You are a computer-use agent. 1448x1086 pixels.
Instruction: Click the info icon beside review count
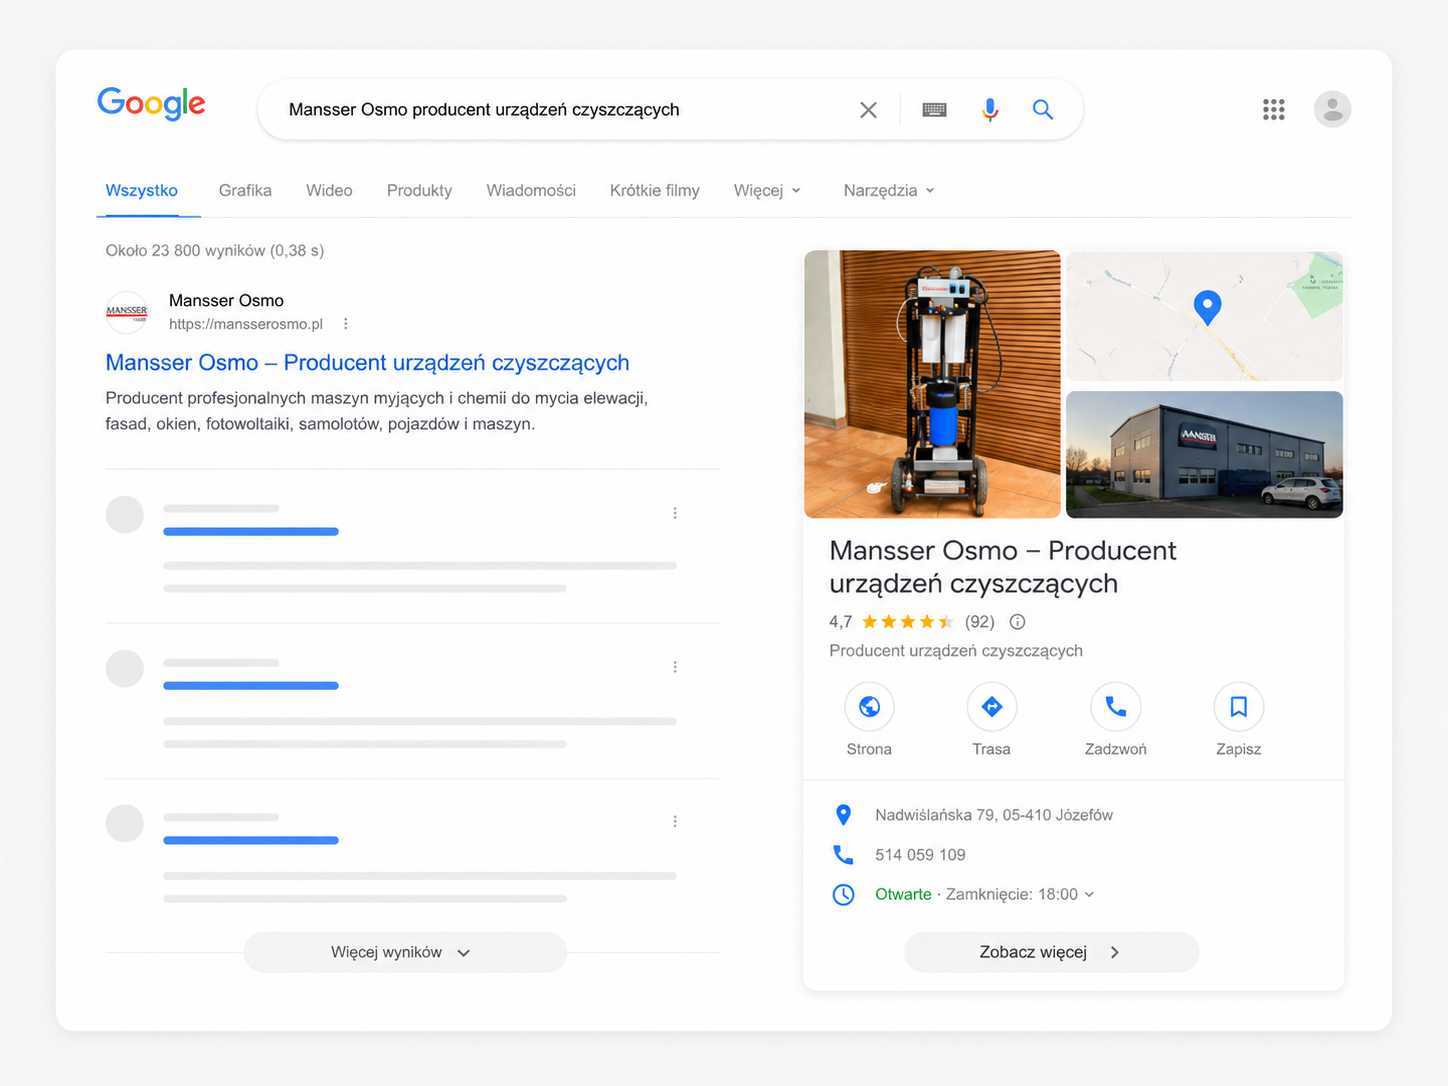click(x=1017, y=622)
